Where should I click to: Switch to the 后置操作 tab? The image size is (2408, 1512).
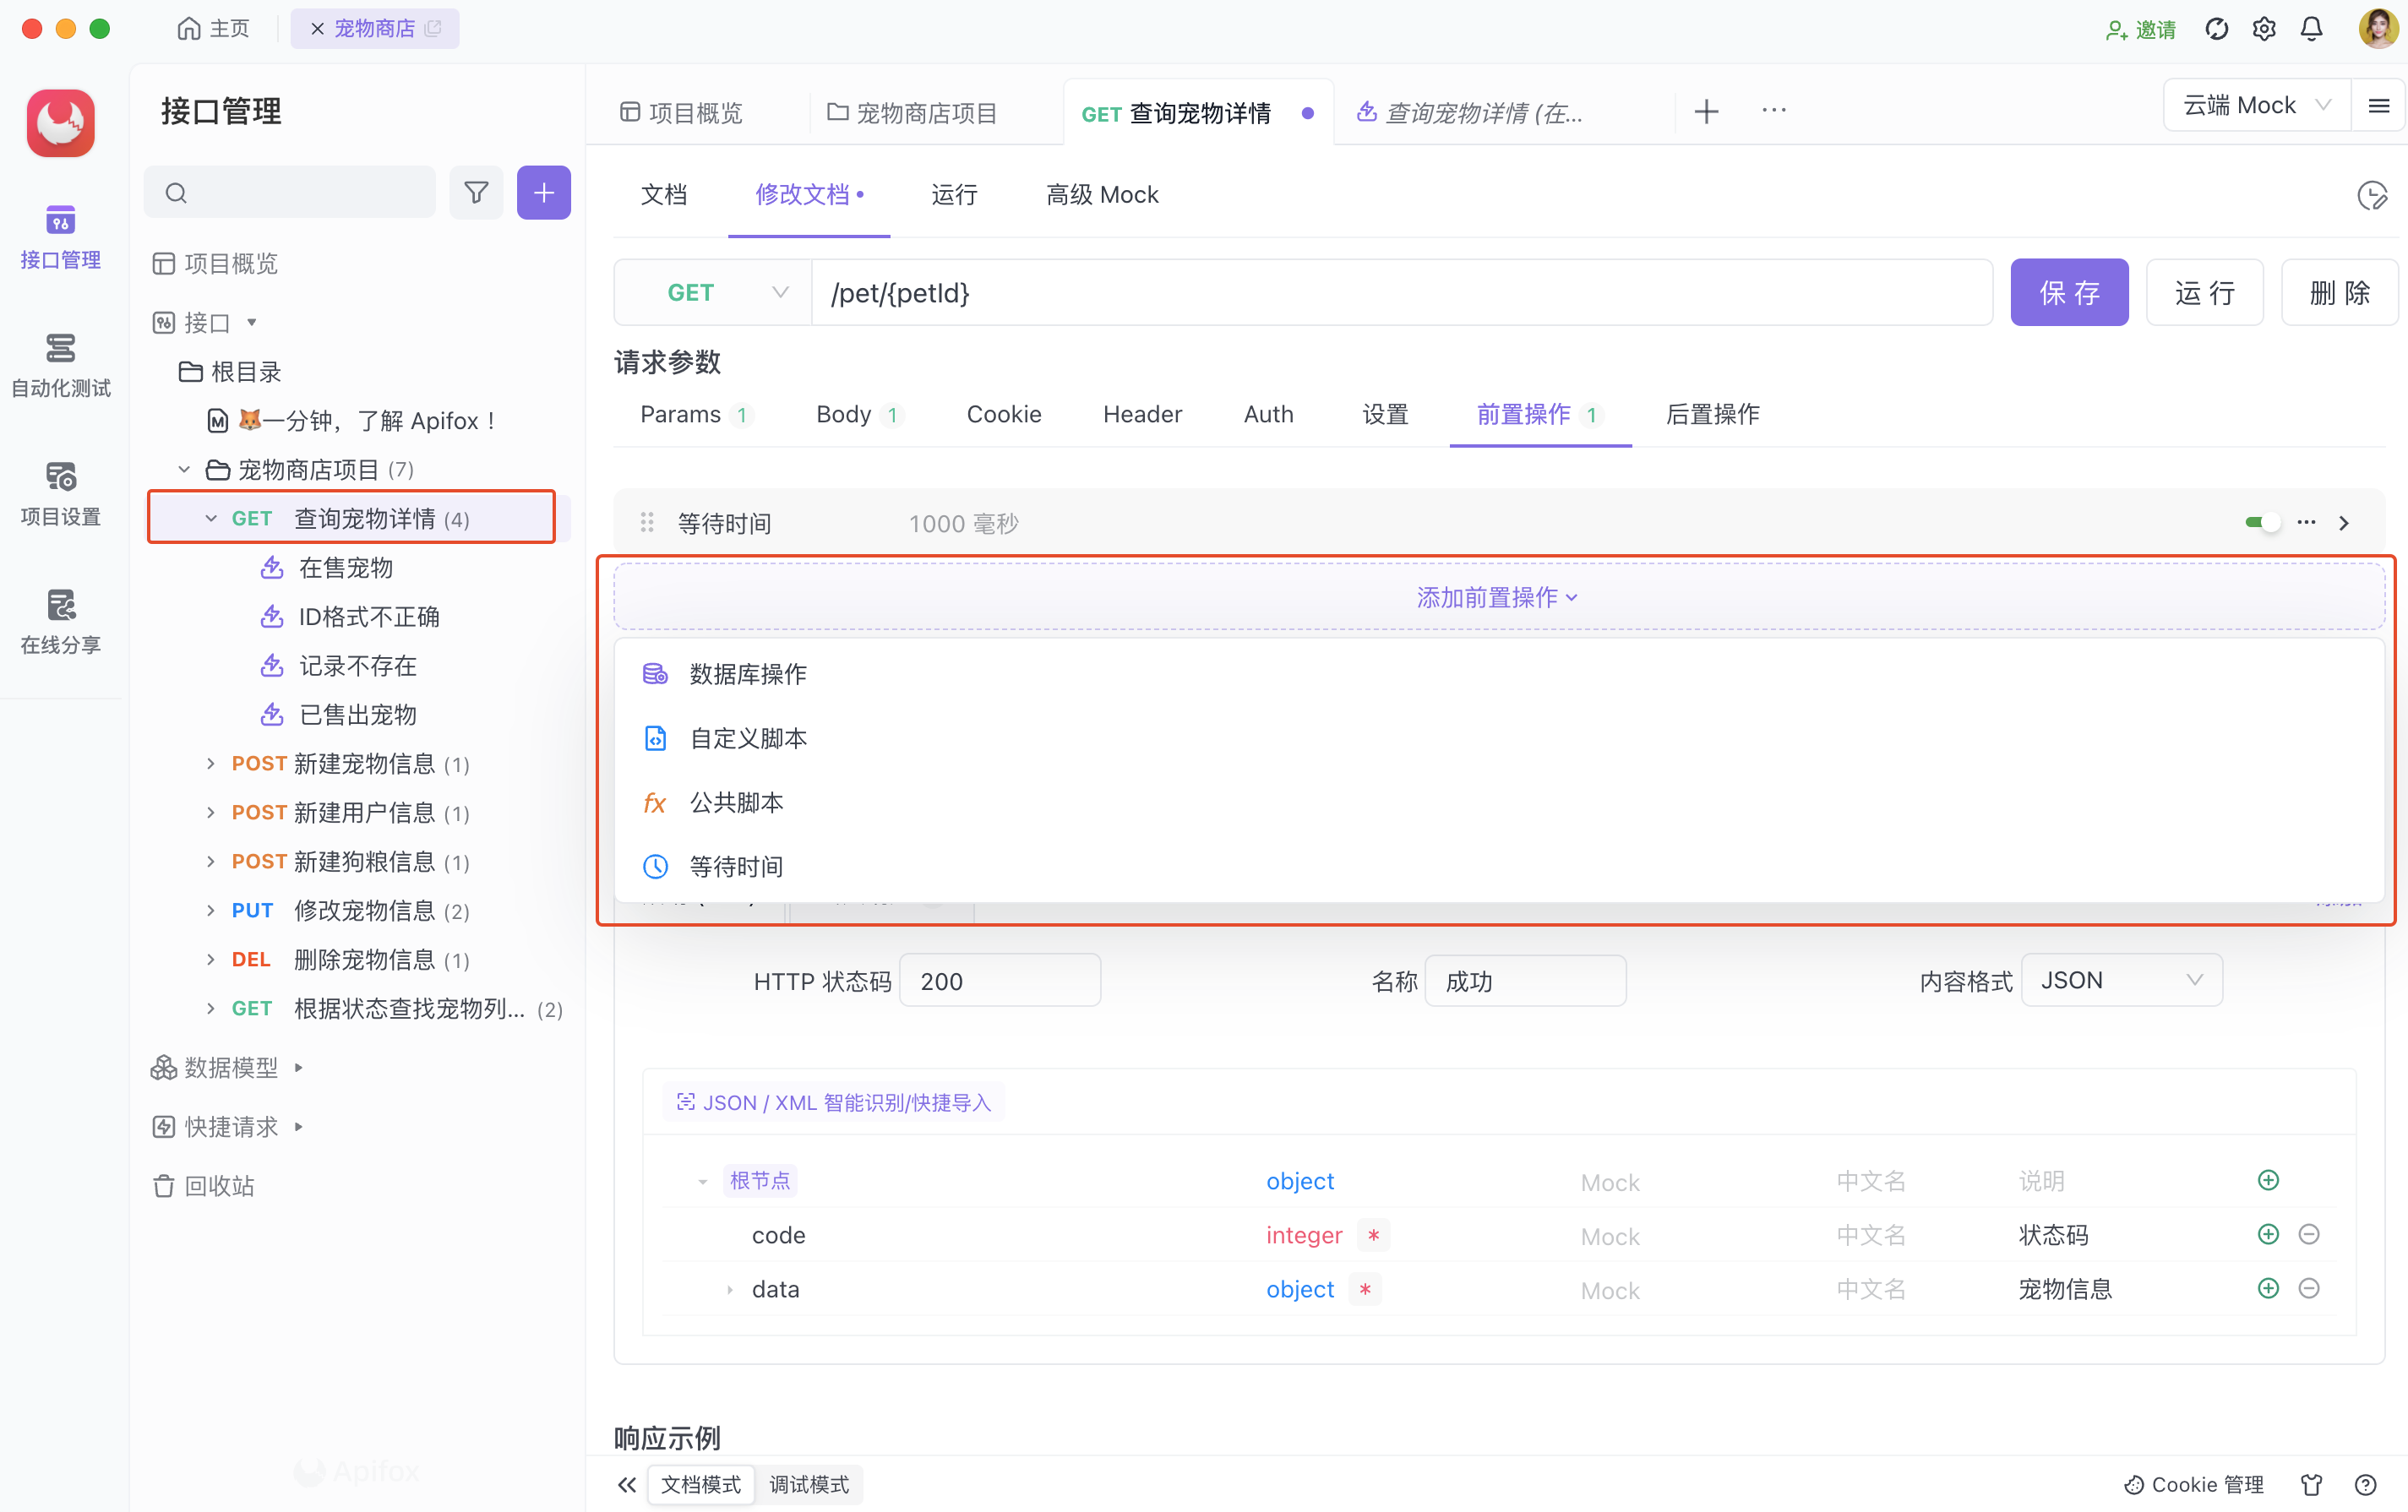1711,414
